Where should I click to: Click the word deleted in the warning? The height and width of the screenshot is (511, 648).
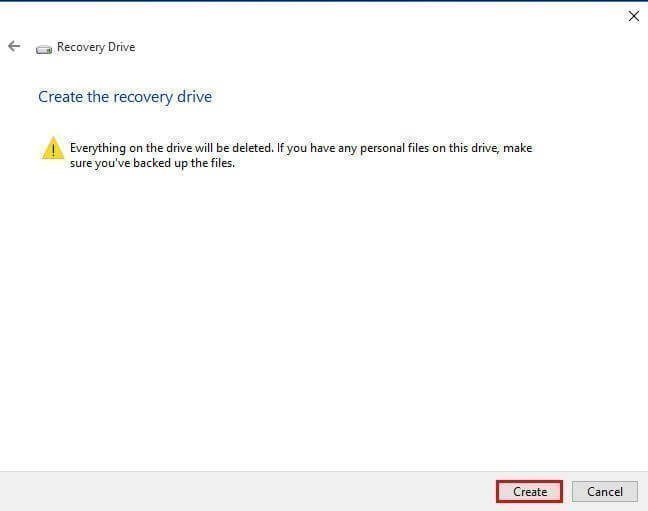coord(253,148)
